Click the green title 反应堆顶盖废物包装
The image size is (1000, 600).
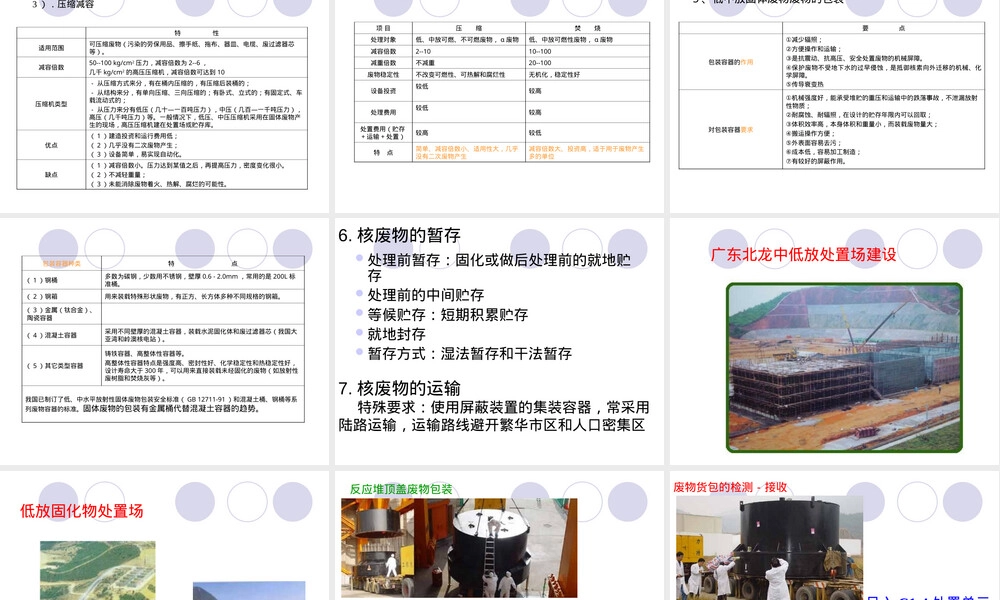click(x=401, y=489)
